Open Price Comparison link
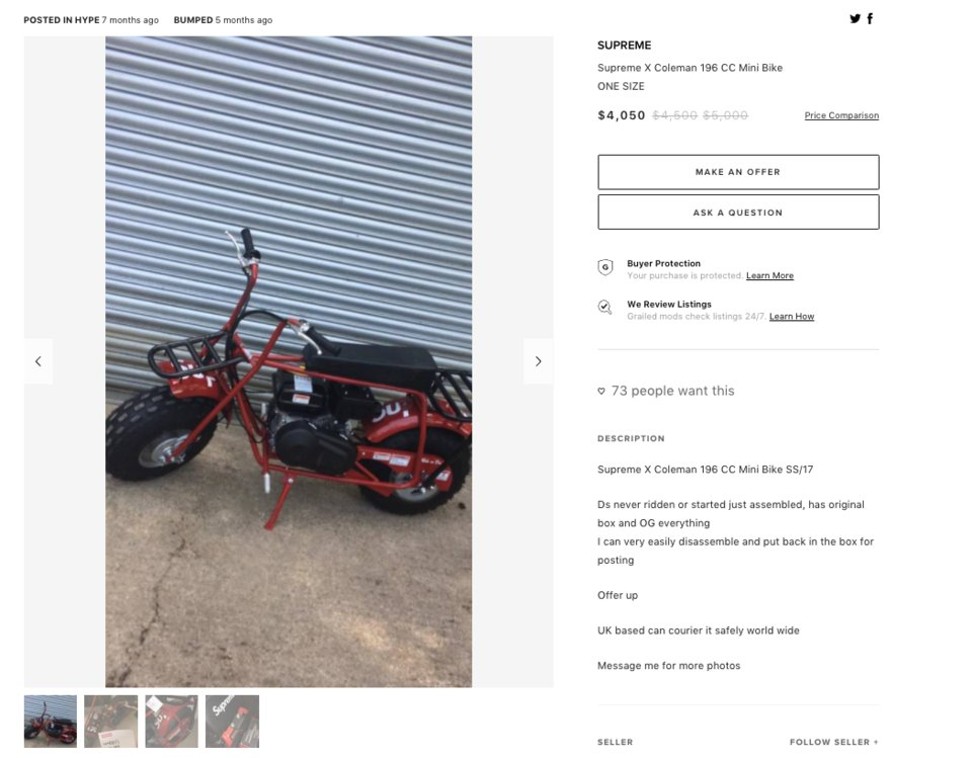This screenshot has height=758, width=972. tap(841, 115)
